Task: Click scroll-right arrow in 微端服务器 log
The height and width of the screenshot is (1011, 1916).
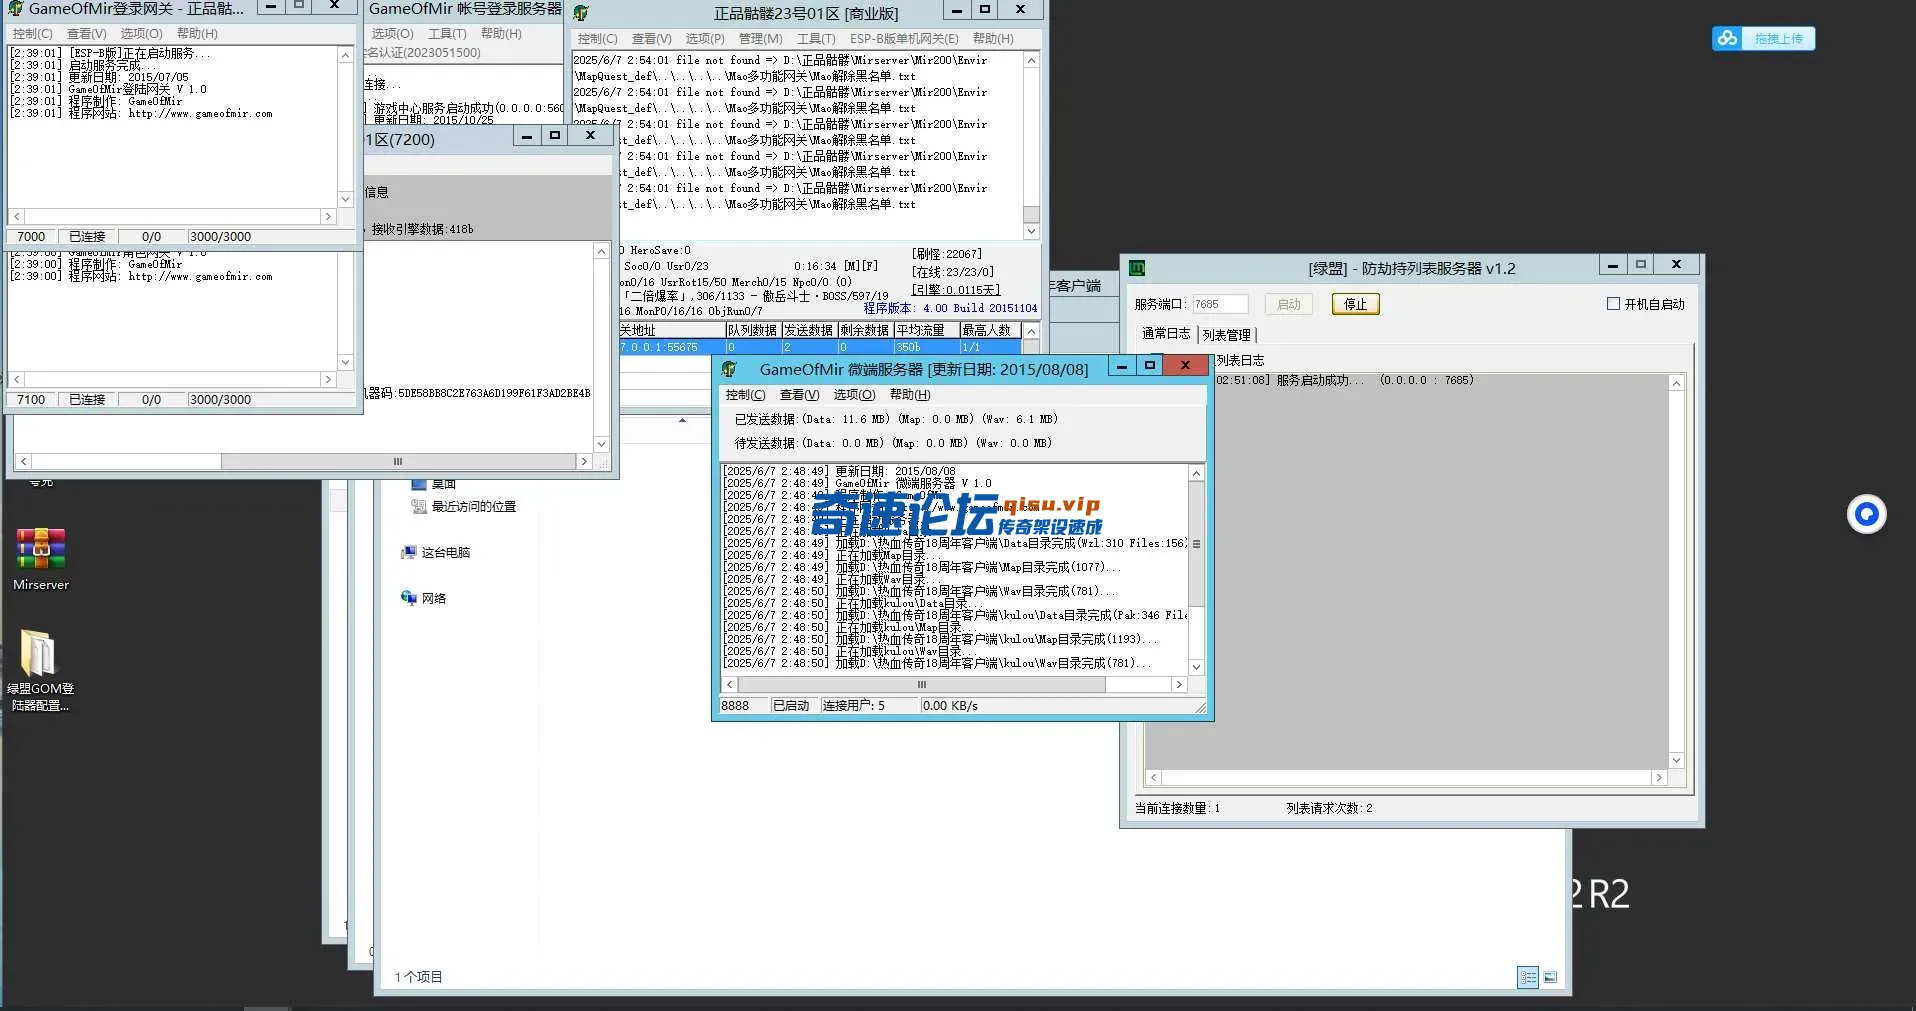Action: pos(1179,685)
